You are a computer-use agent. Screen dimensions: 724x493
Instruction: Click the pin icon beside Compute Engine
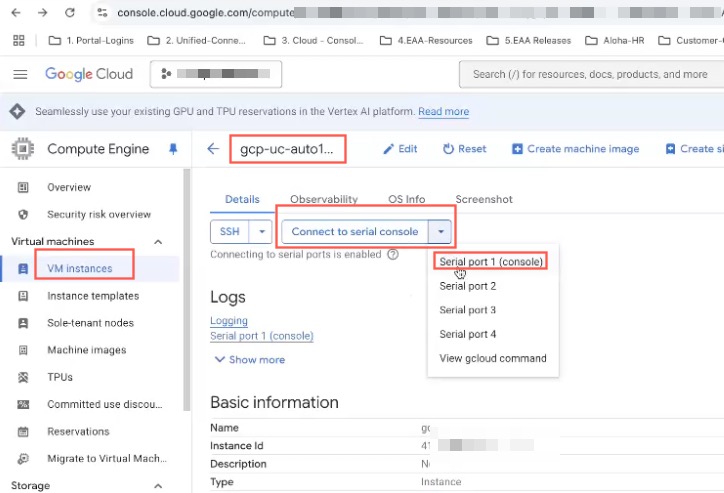(x=172, y=149)
